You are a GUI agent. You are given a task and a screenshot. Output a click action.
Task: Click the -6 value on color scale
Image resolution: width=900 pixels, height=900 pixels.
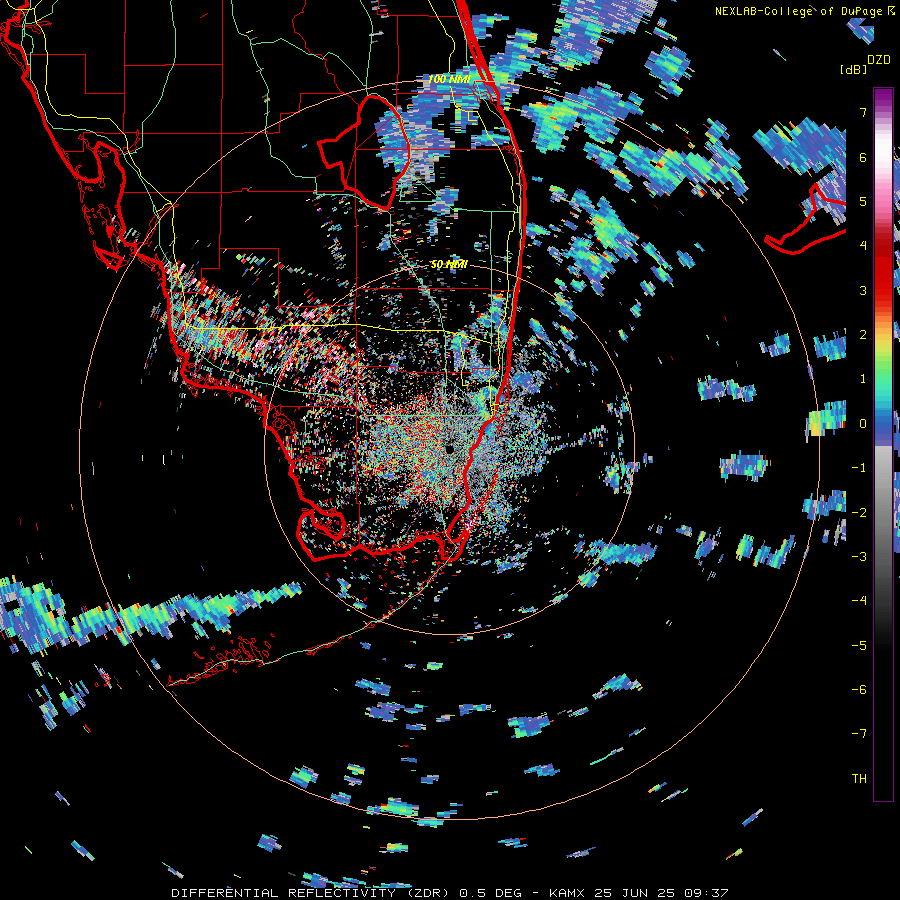pos(859,689)
